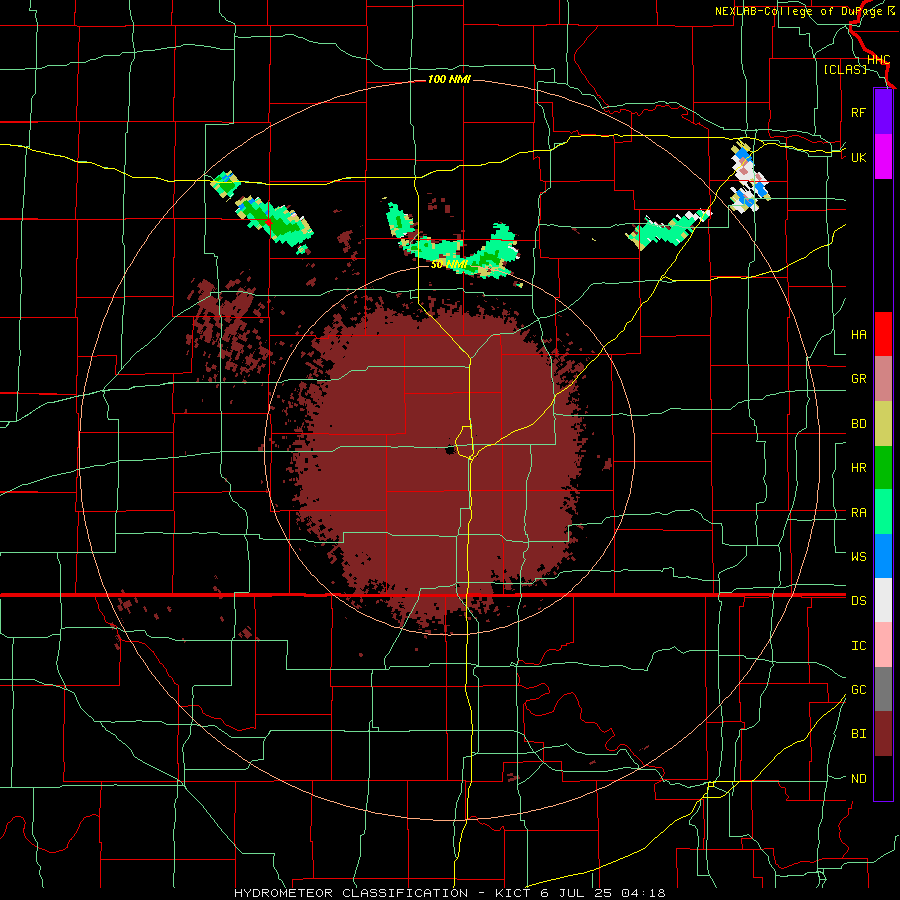
Task: Click the GC legend label
Action: point(858,690)
